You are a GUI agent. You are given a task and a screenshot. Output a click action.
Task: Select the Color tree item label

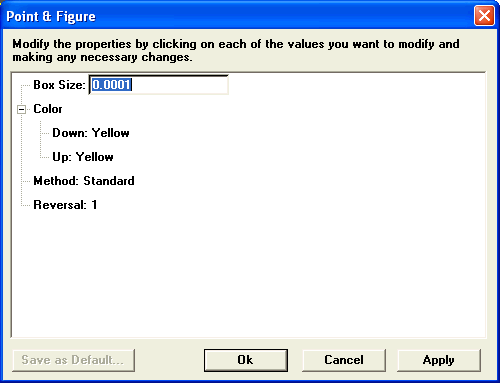tap(48, 109)
